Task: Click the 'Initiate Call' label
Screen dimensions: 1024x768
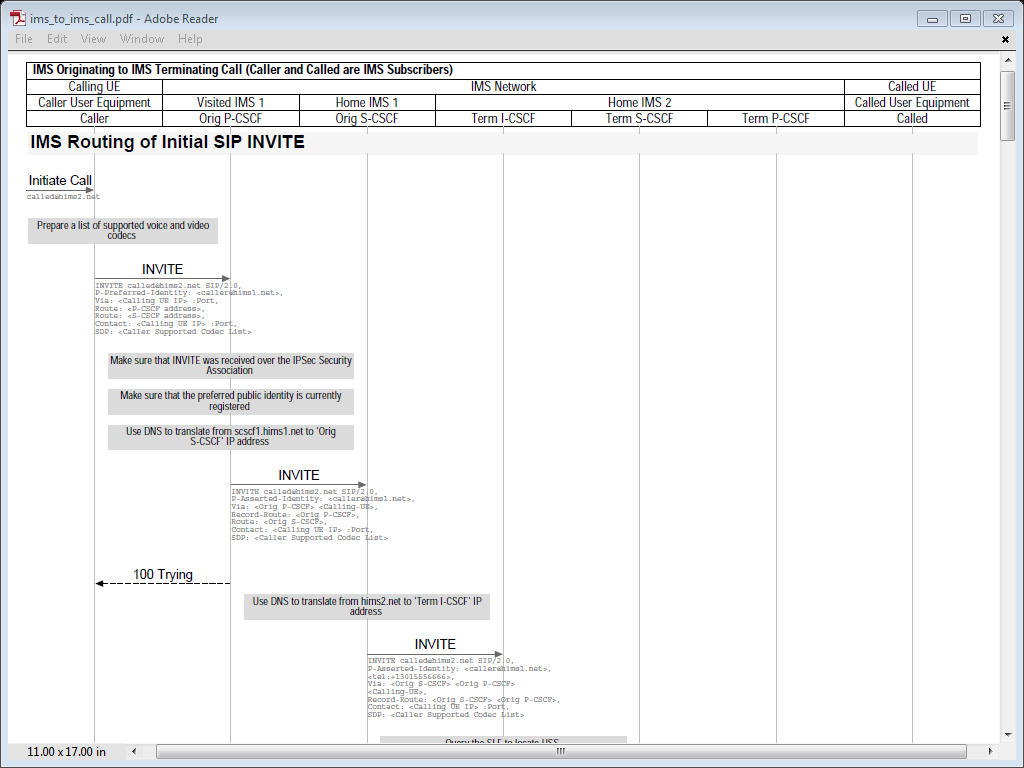Action: pos(60,180)
